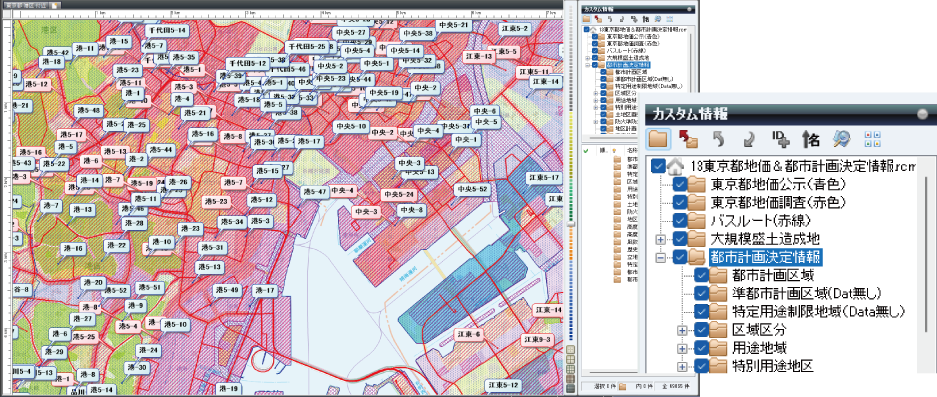
Task: Expand 用途地域 node in the enlarged tree
Action: pyautogui.click(x=682, y=348)
